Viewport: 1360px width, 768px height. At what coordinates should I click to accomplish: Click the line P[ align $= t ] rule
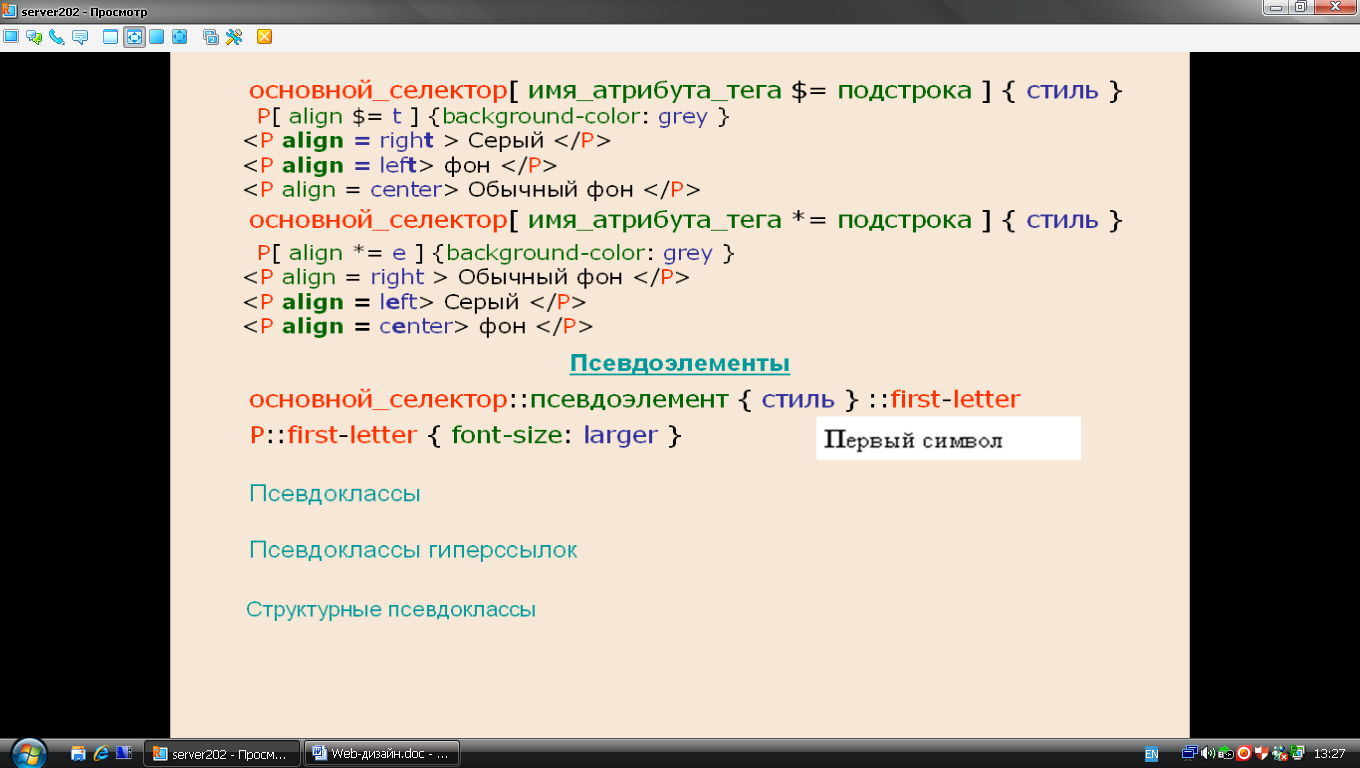click(x=493, y=117)
